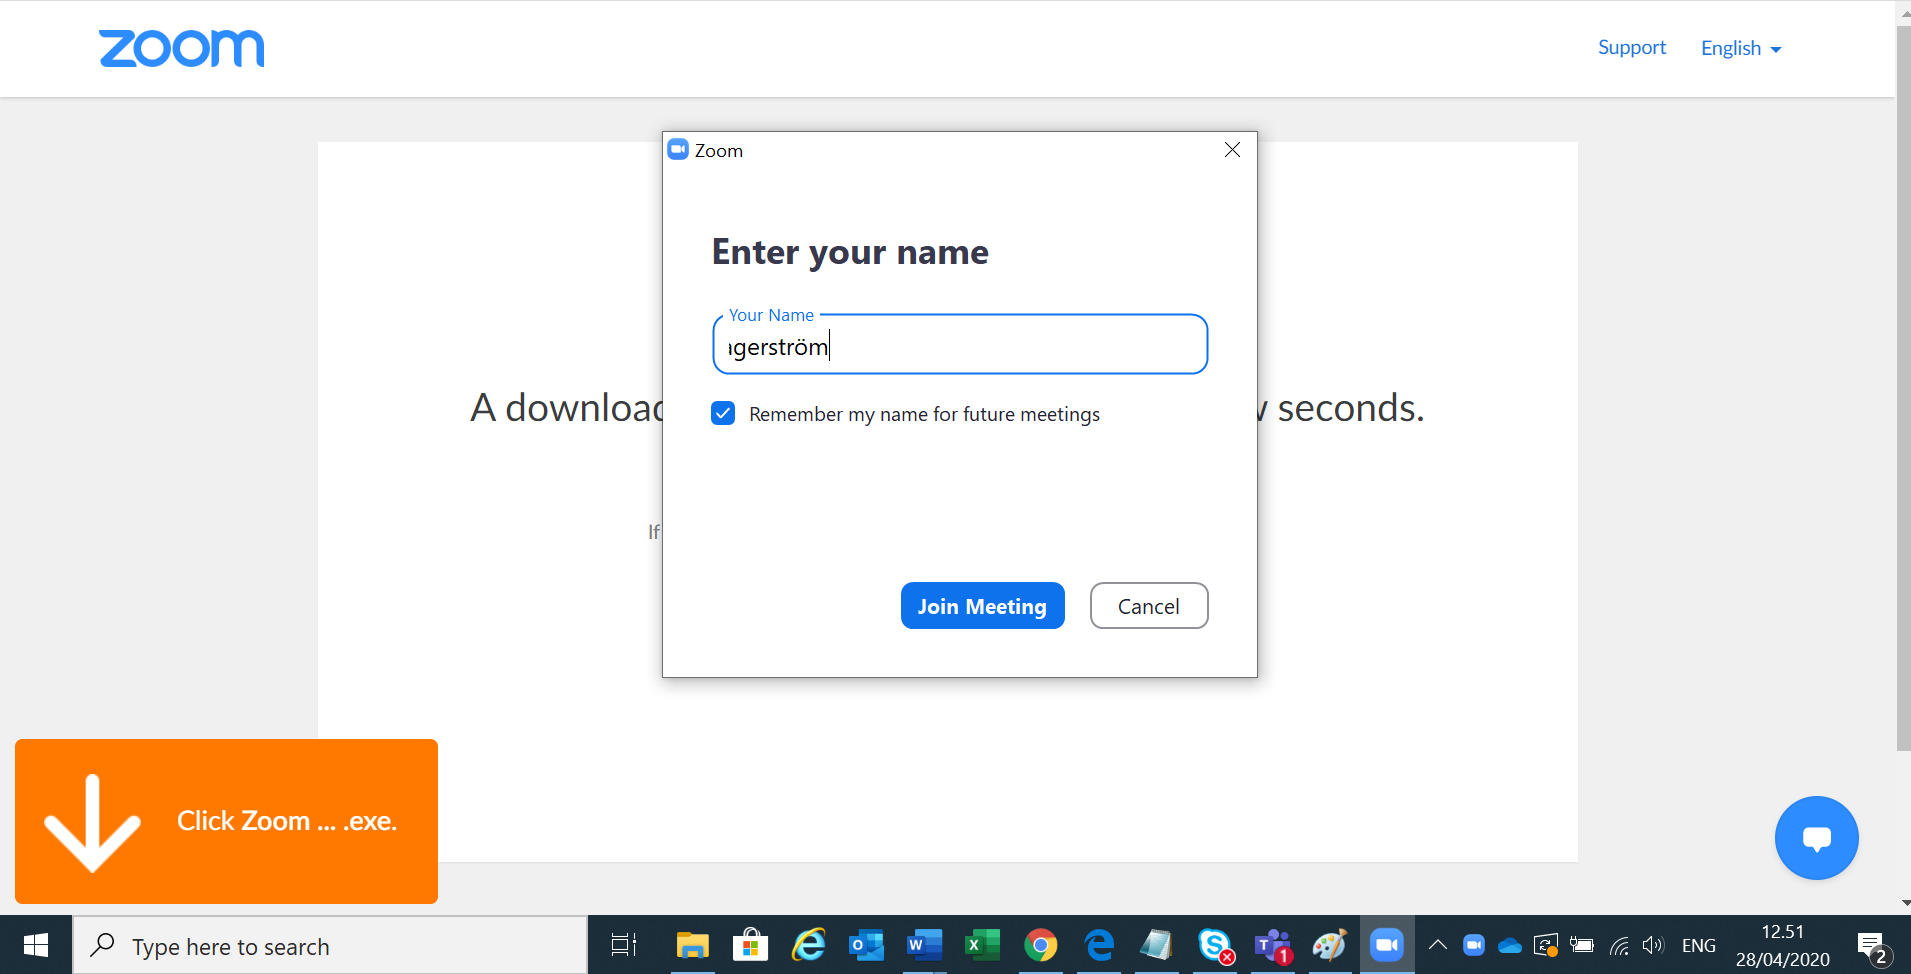Screen dimensions: 1911x974
Task: Click the Join Meeting button
Action: (982, 606)
